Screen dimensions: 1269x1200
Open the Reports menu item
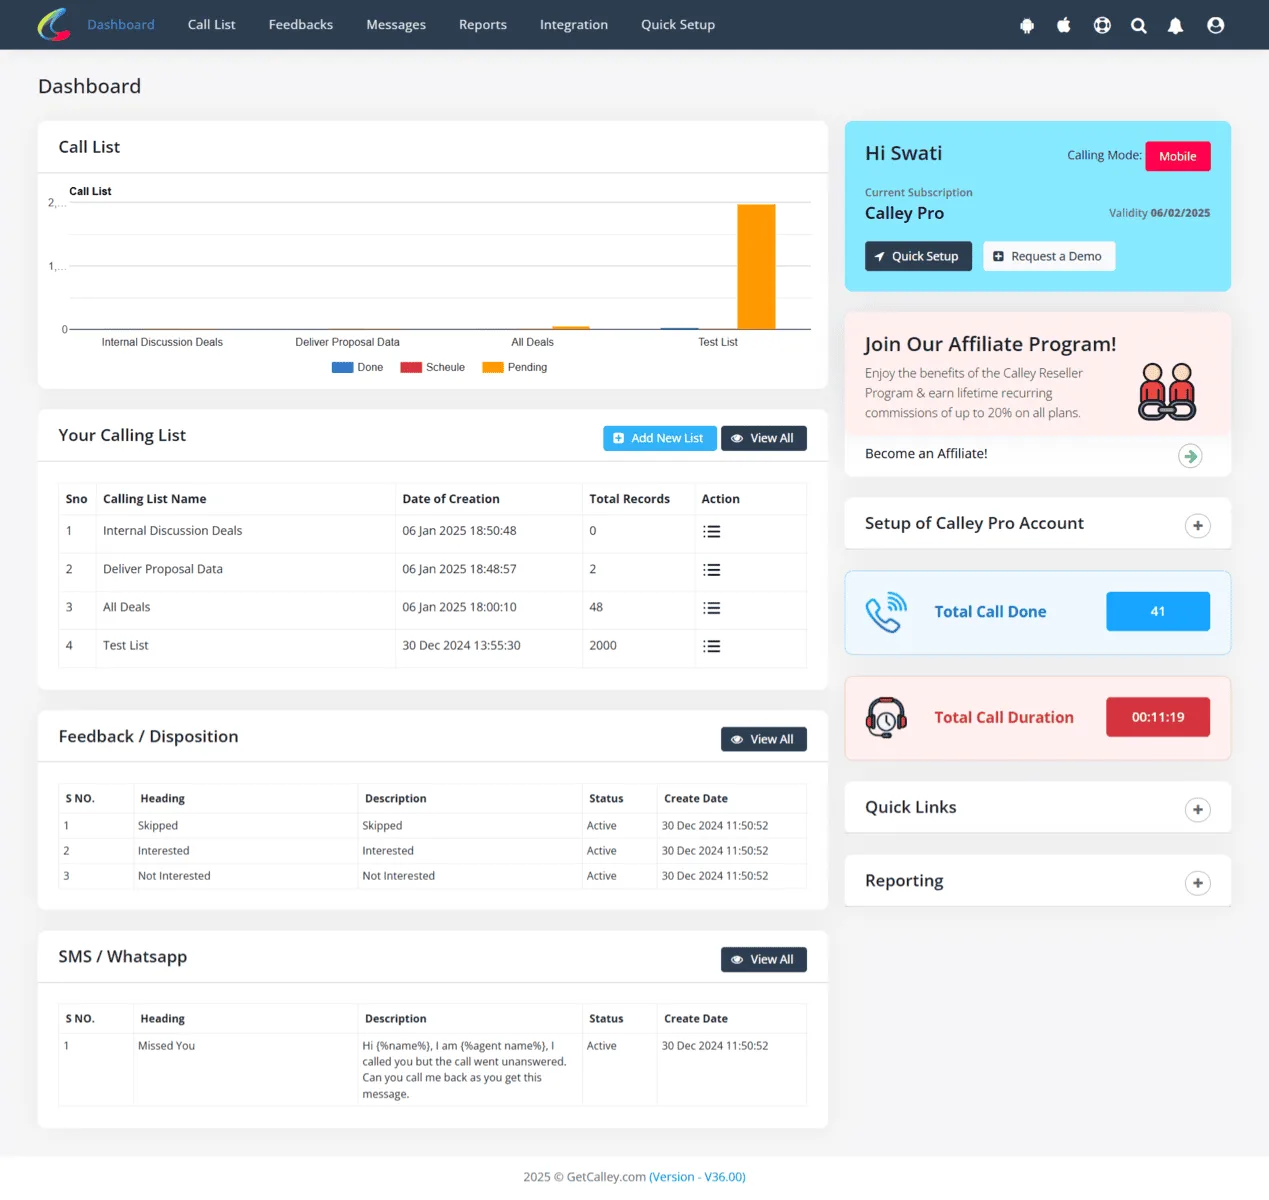[x=483, y=25]
